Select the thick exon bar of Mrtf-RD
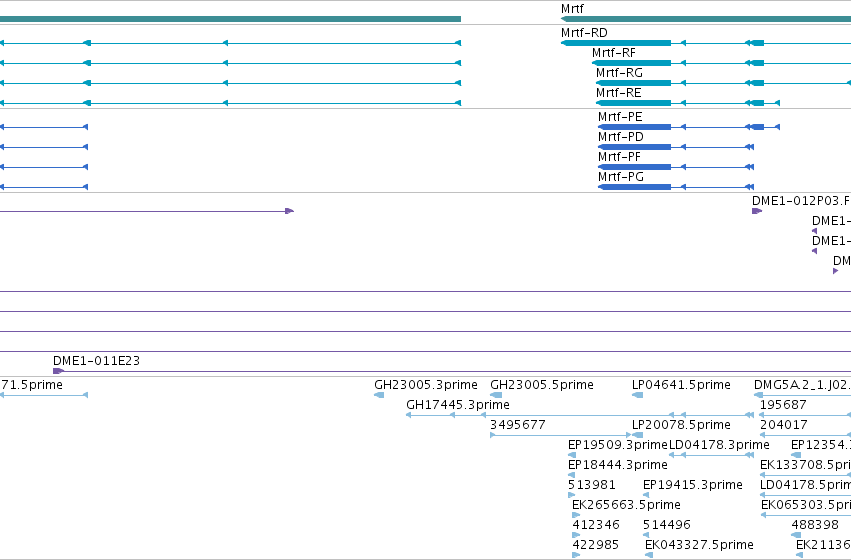 point(616,43)
